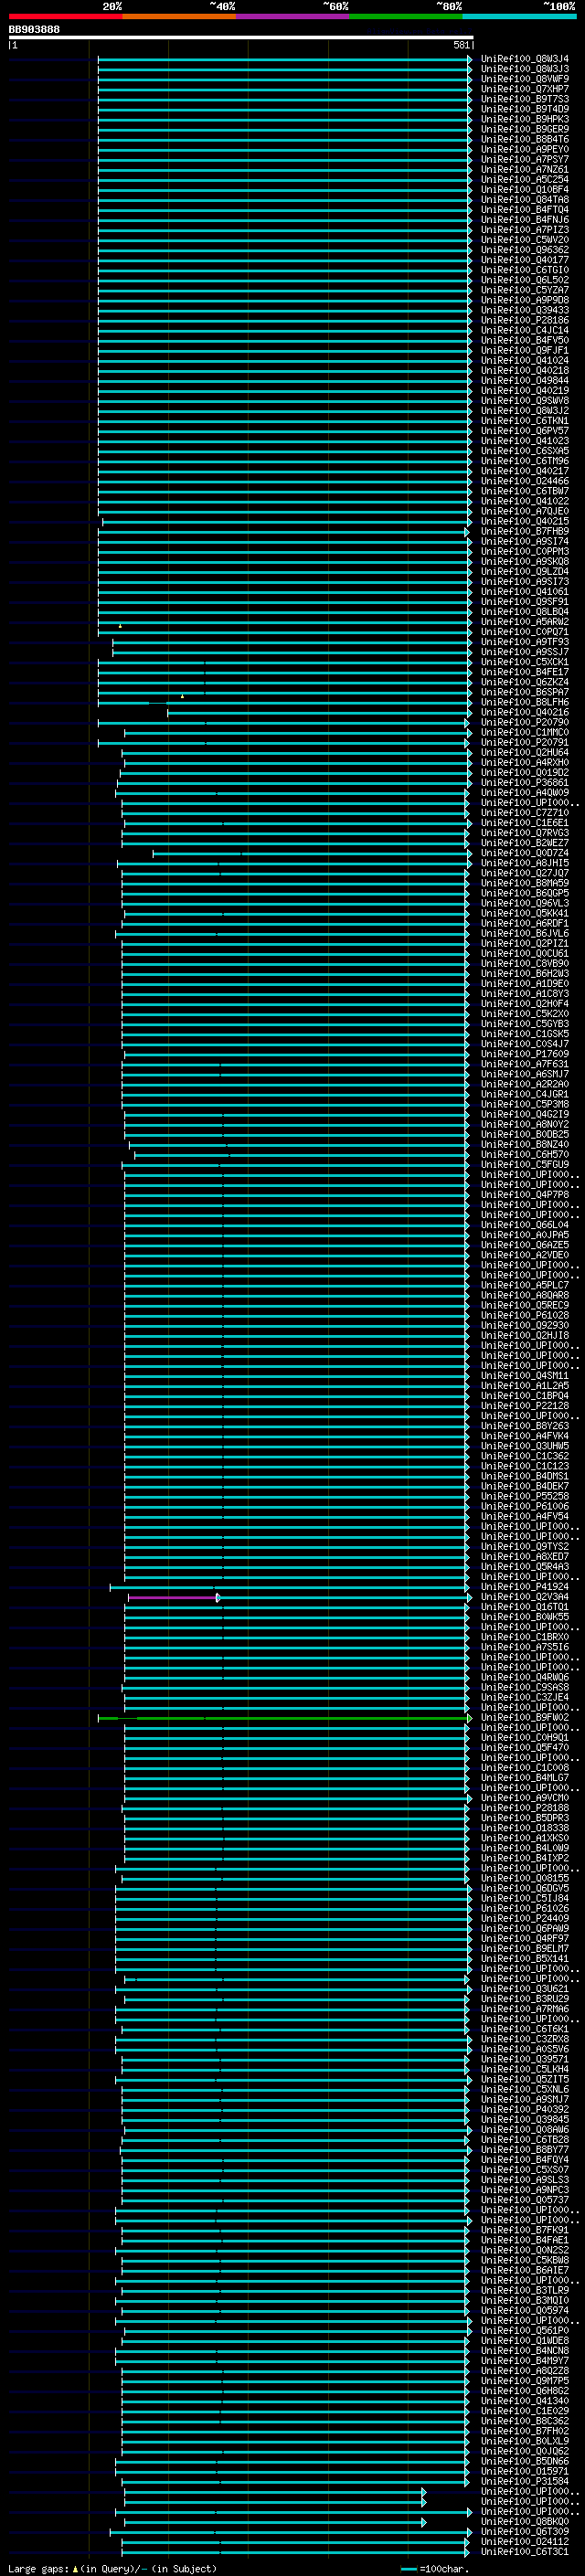
Task: Select label UniRef100_Q24466
Action: tap(525, 481)
